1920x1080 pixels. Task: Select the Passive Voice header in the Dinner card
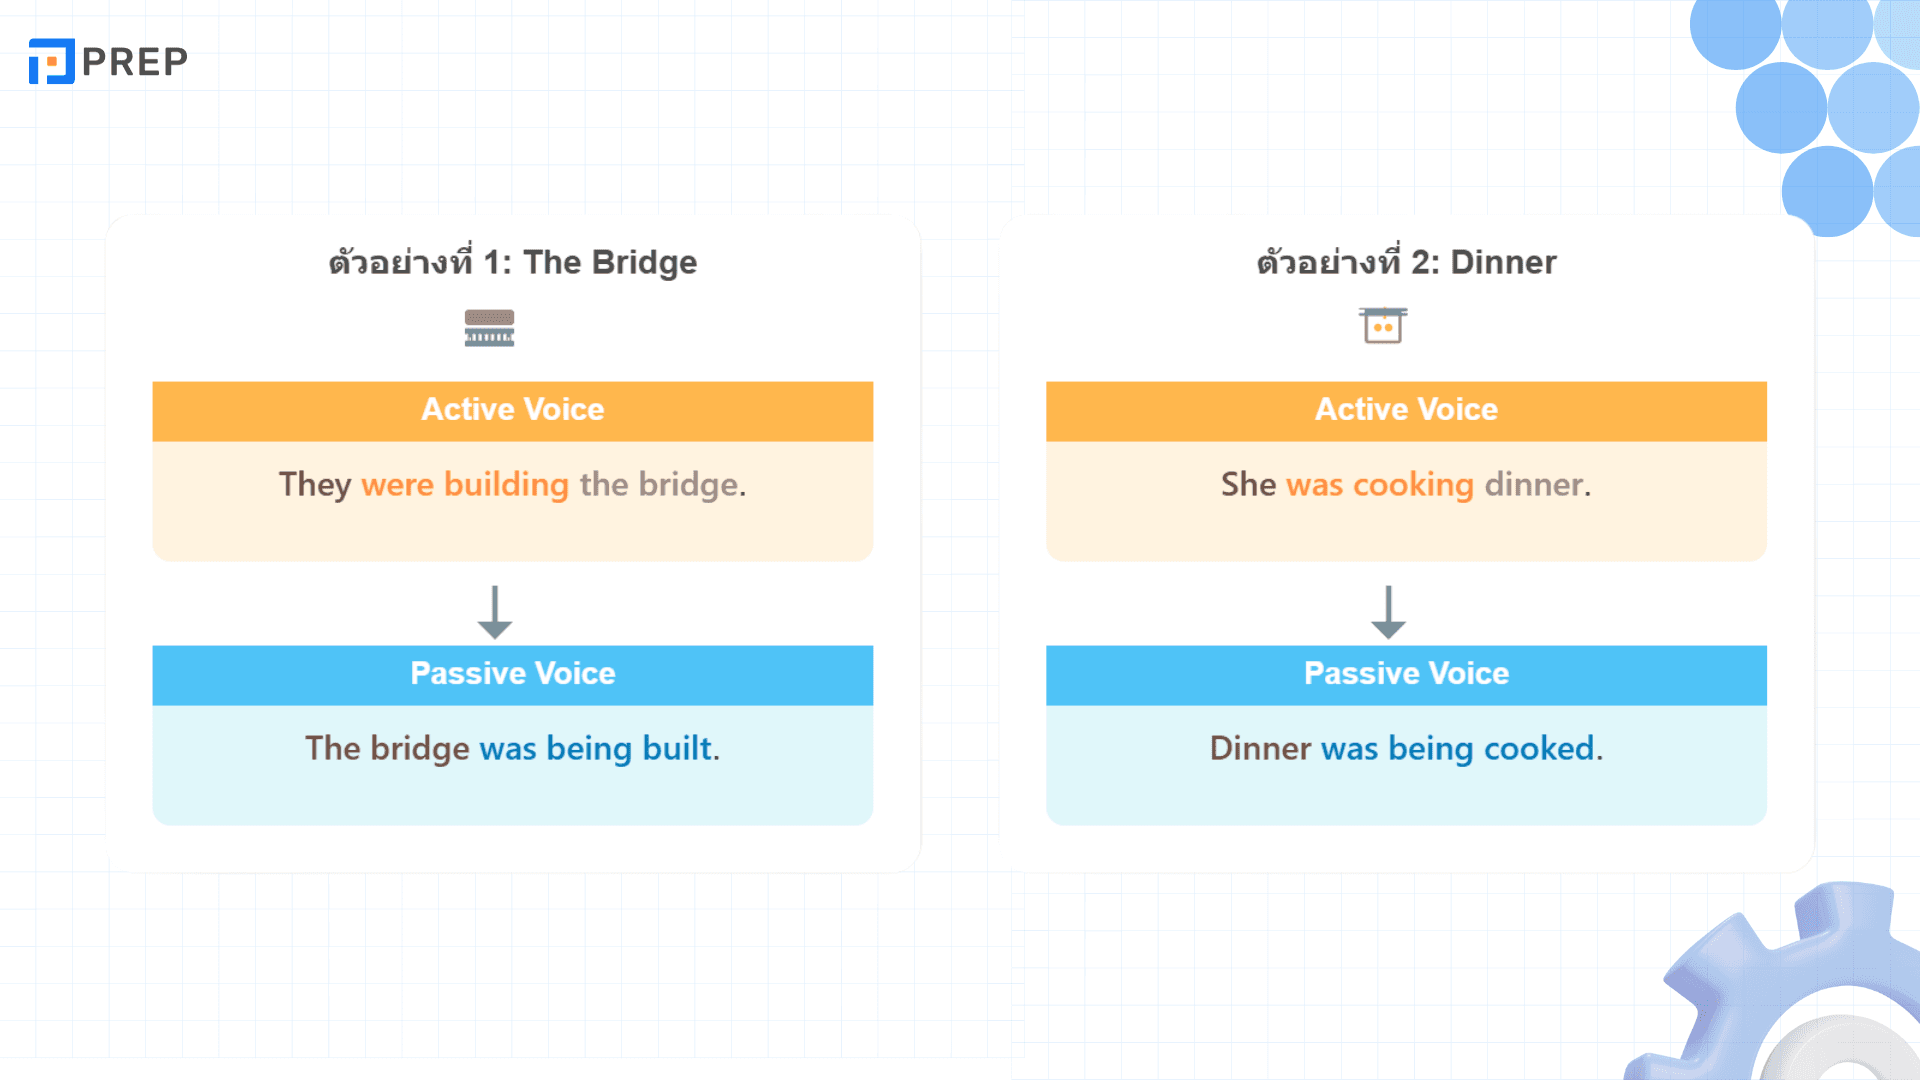coord(1406,675)
